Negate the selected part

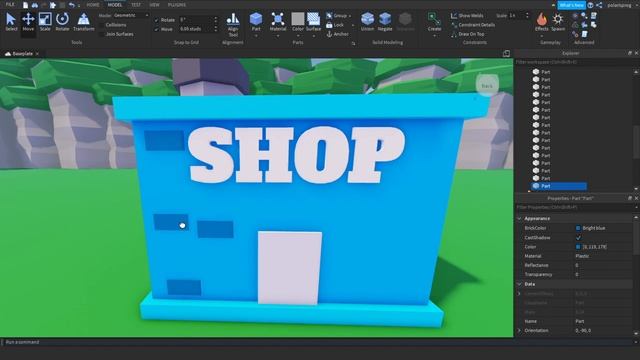[385, 22]
